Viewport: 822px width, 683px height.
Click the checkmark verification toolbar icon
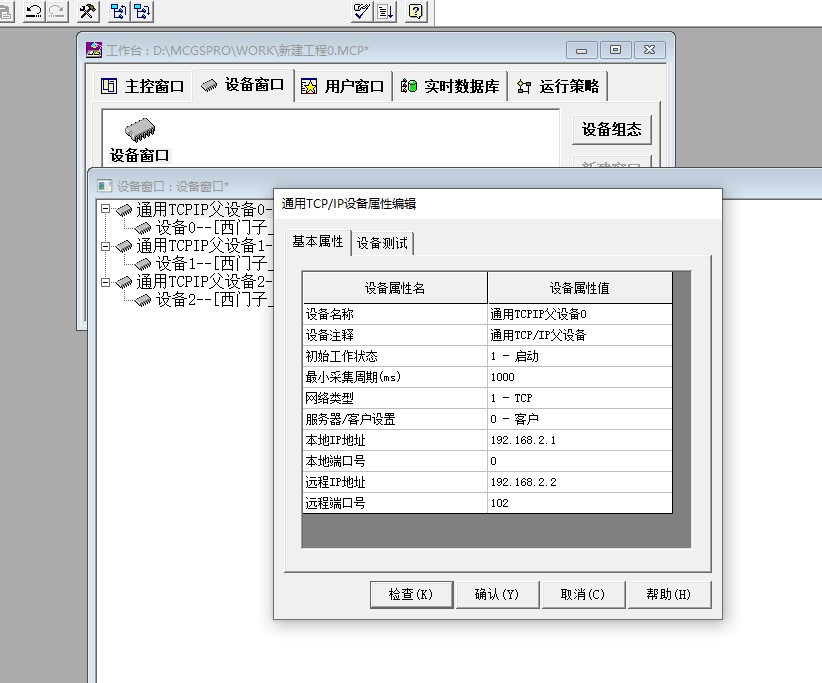click(362, 11)
